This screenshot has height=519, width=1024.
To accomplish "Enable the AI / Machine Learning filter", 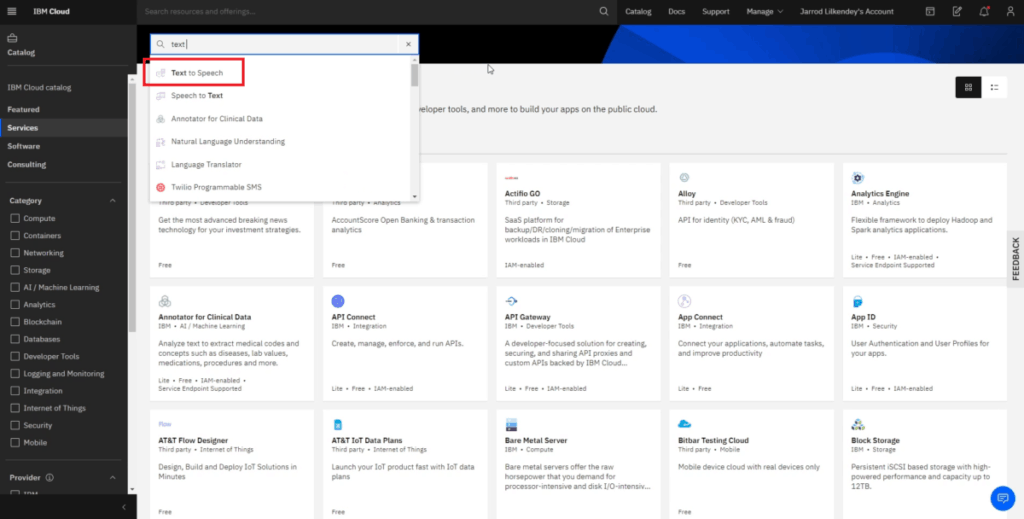I will [x=15, y=287].
